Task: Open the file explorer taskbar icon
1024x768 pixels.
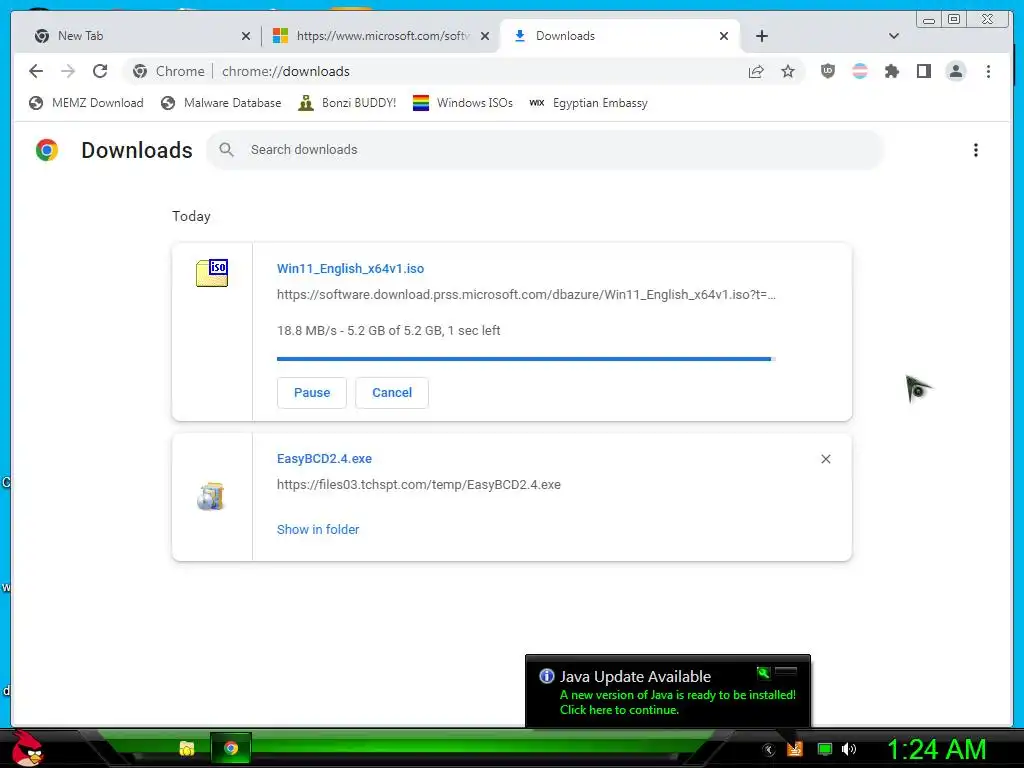Action: point(187,748)
